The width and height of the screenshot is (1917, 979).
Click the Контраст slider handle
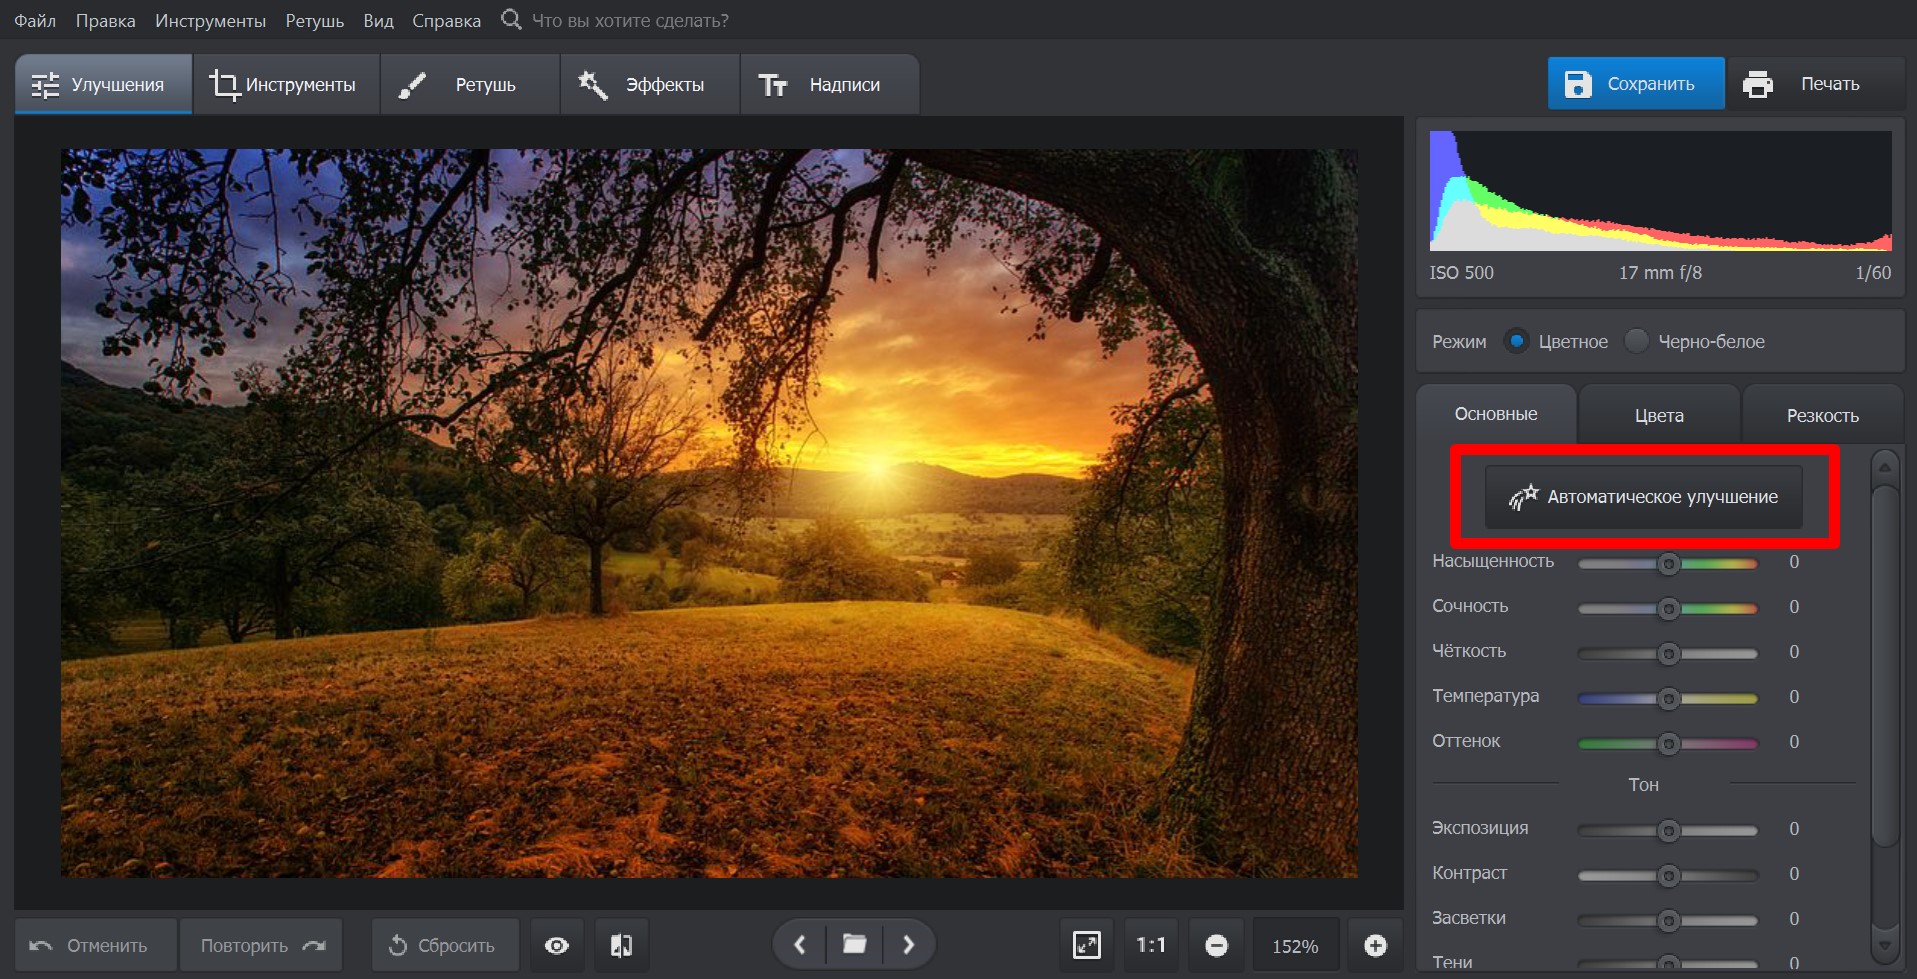pos(1668,876)
